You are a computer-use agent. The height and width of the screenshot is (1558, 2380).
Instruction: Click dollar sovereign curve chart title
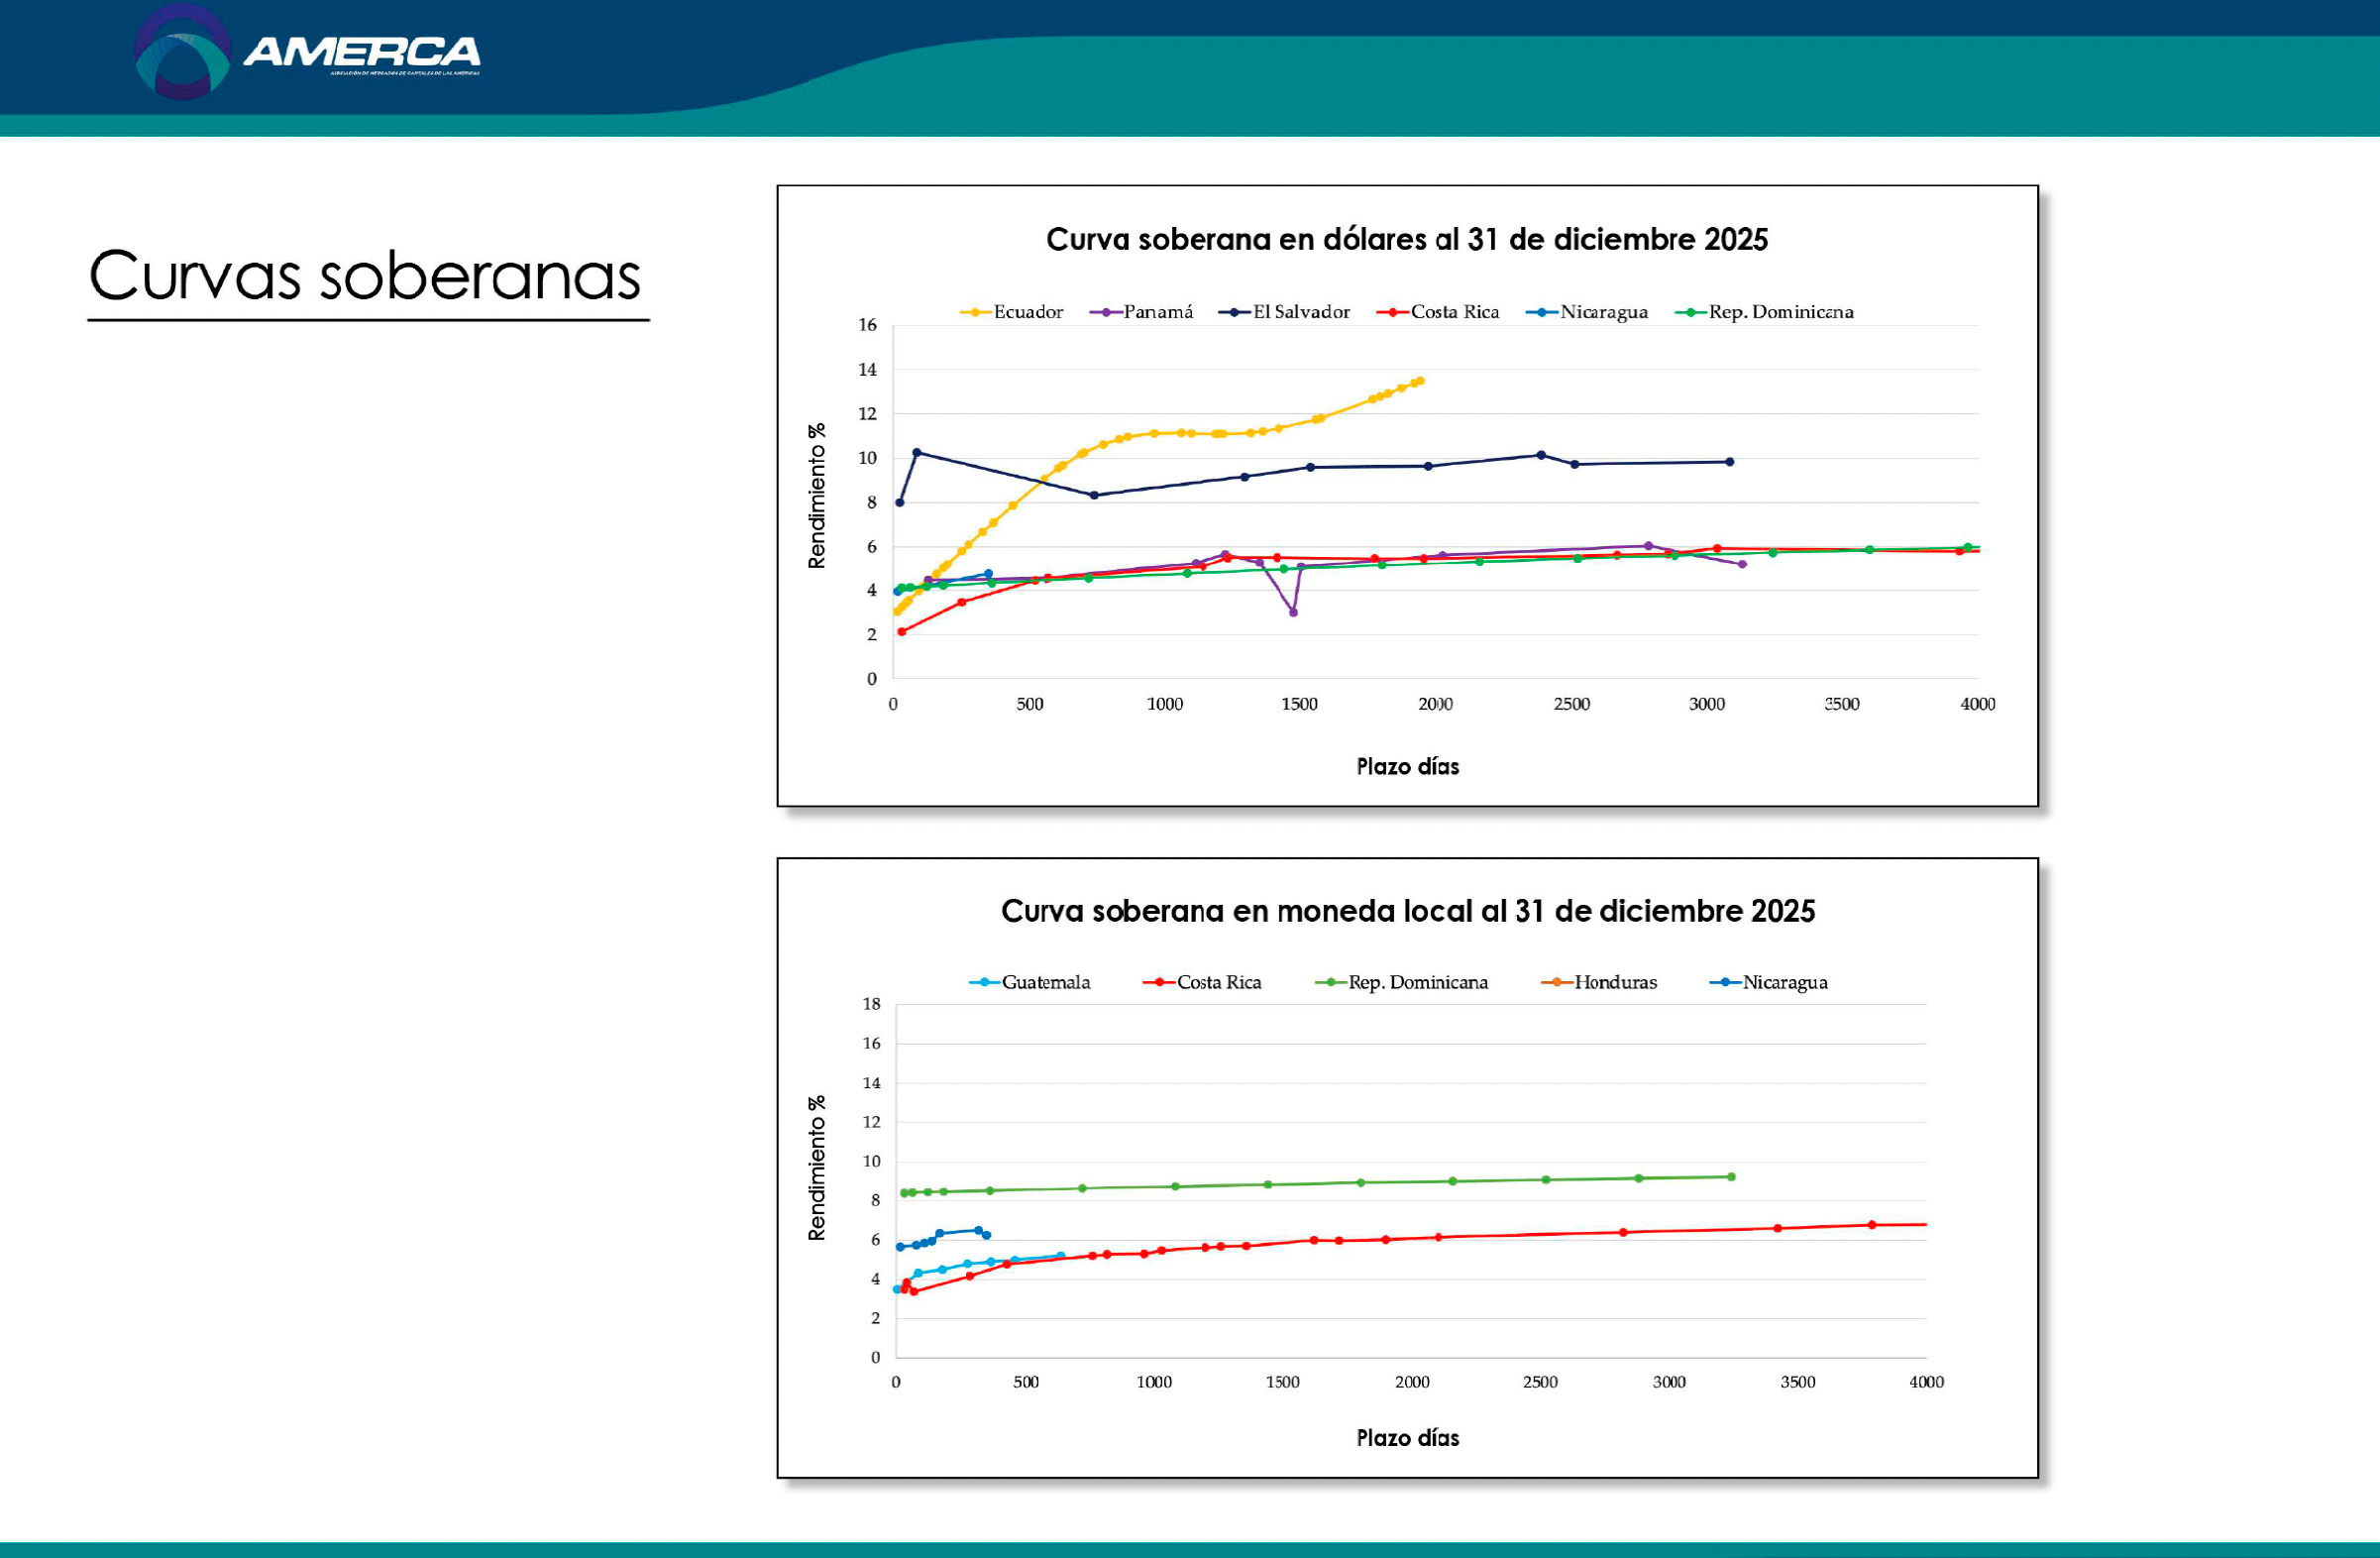(x=1406, y=239)
